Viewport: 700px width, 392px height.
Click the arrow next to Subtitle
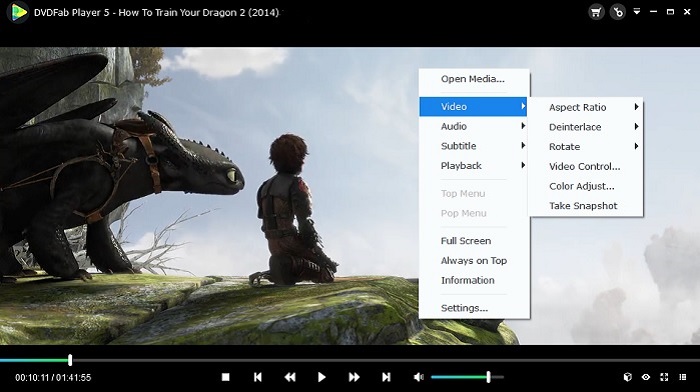pos(523,146)
